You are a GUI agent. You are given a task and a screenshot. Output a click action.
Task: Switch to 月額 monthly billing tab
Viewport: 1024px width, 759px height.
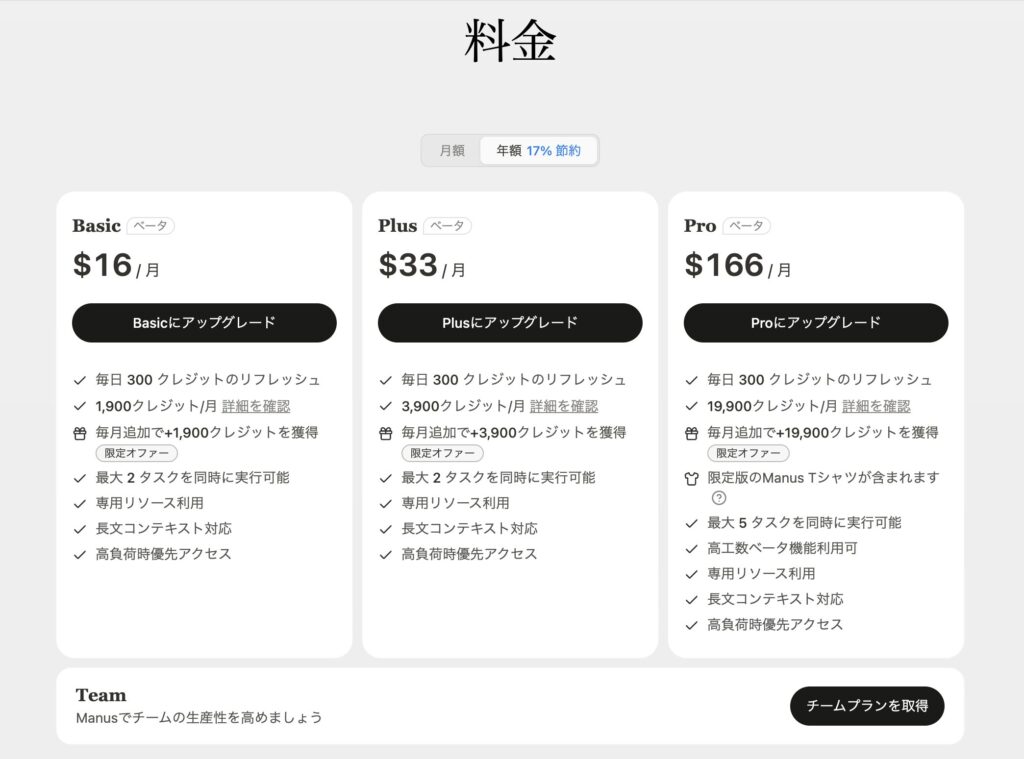(x=452, y=151)
